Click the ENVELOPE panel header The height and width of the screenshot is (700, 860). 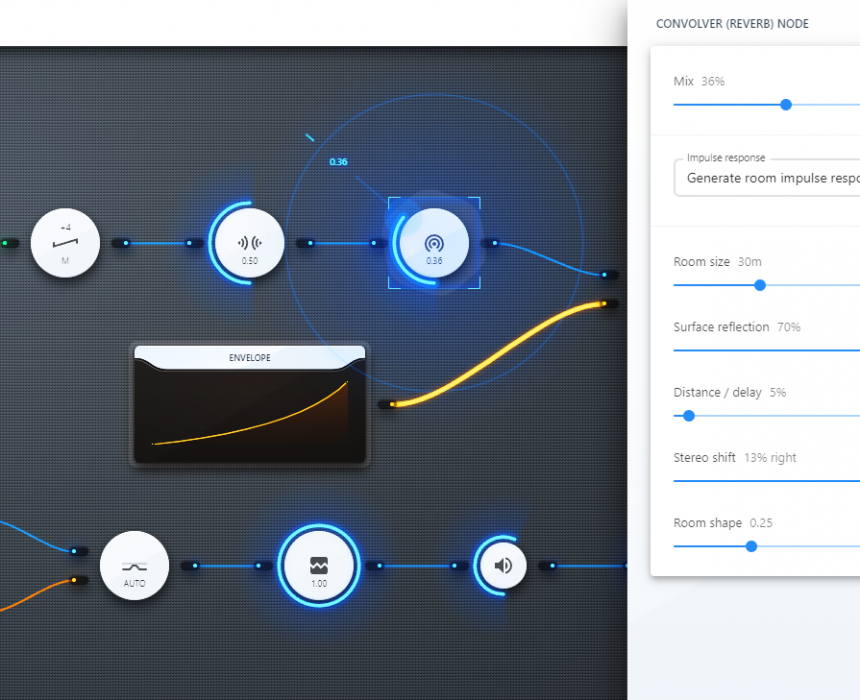248,357
